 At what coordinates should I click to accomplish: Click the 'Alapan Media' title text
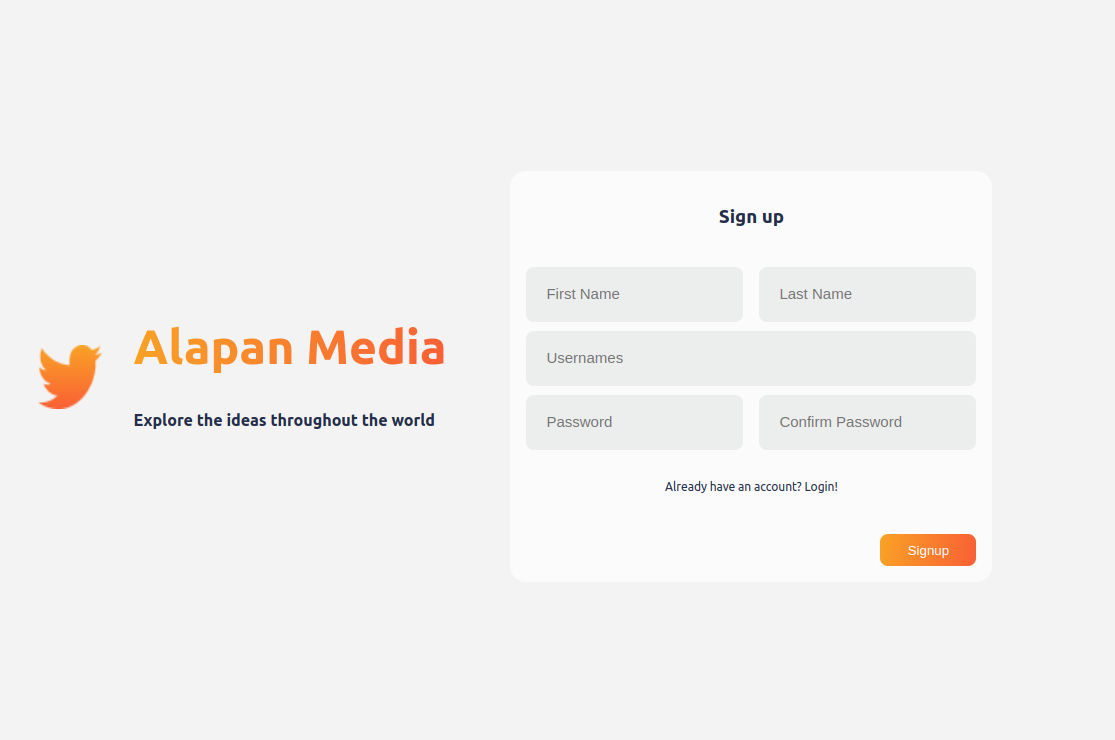pyautogui.click(x=289, y=348)
